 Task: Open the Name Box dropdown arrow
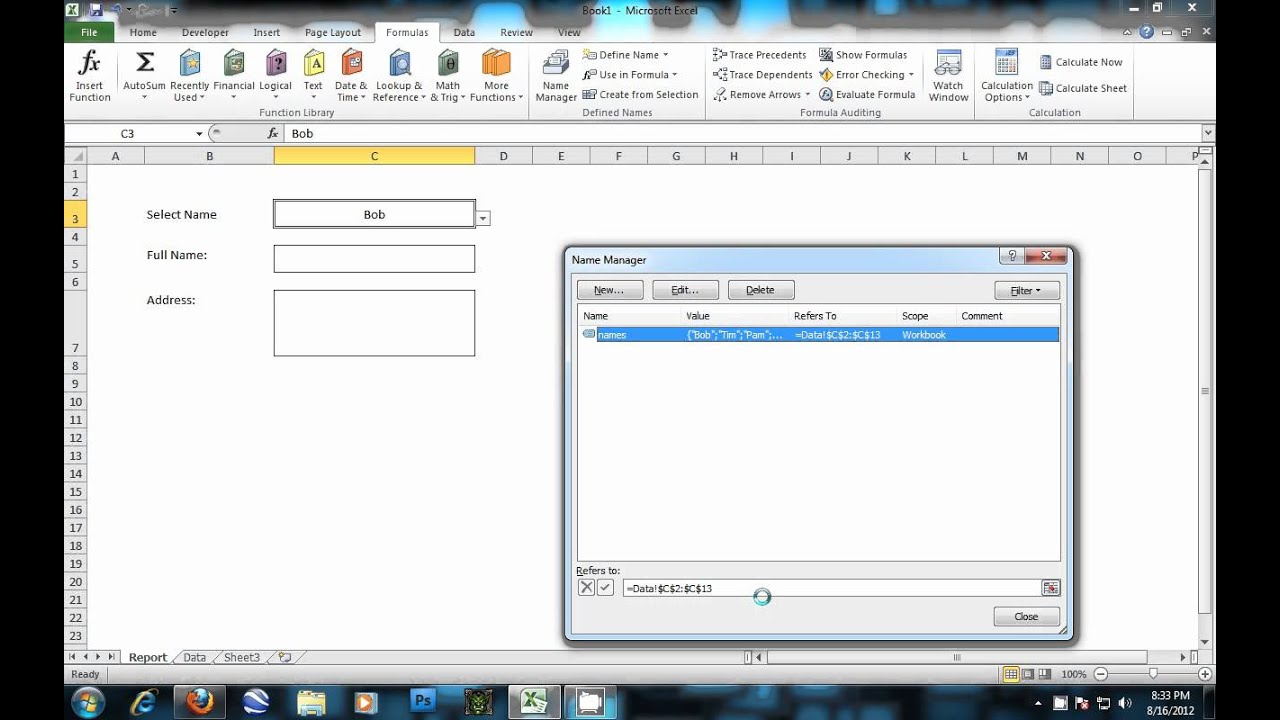click(x=199, y=133)
